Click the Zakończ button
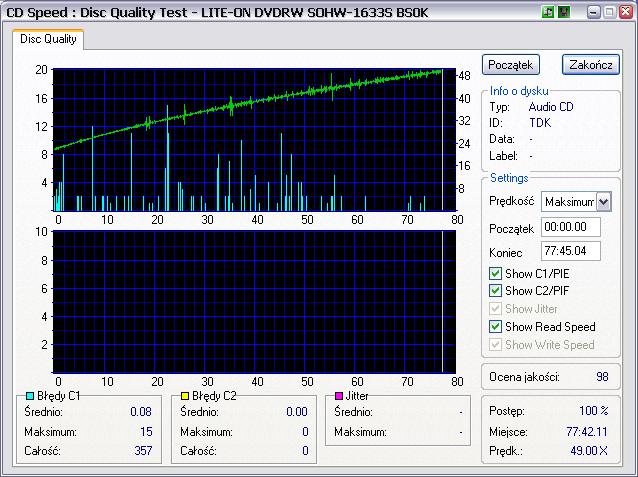Viewport: 638px width, 477px height. coord(591,65)
